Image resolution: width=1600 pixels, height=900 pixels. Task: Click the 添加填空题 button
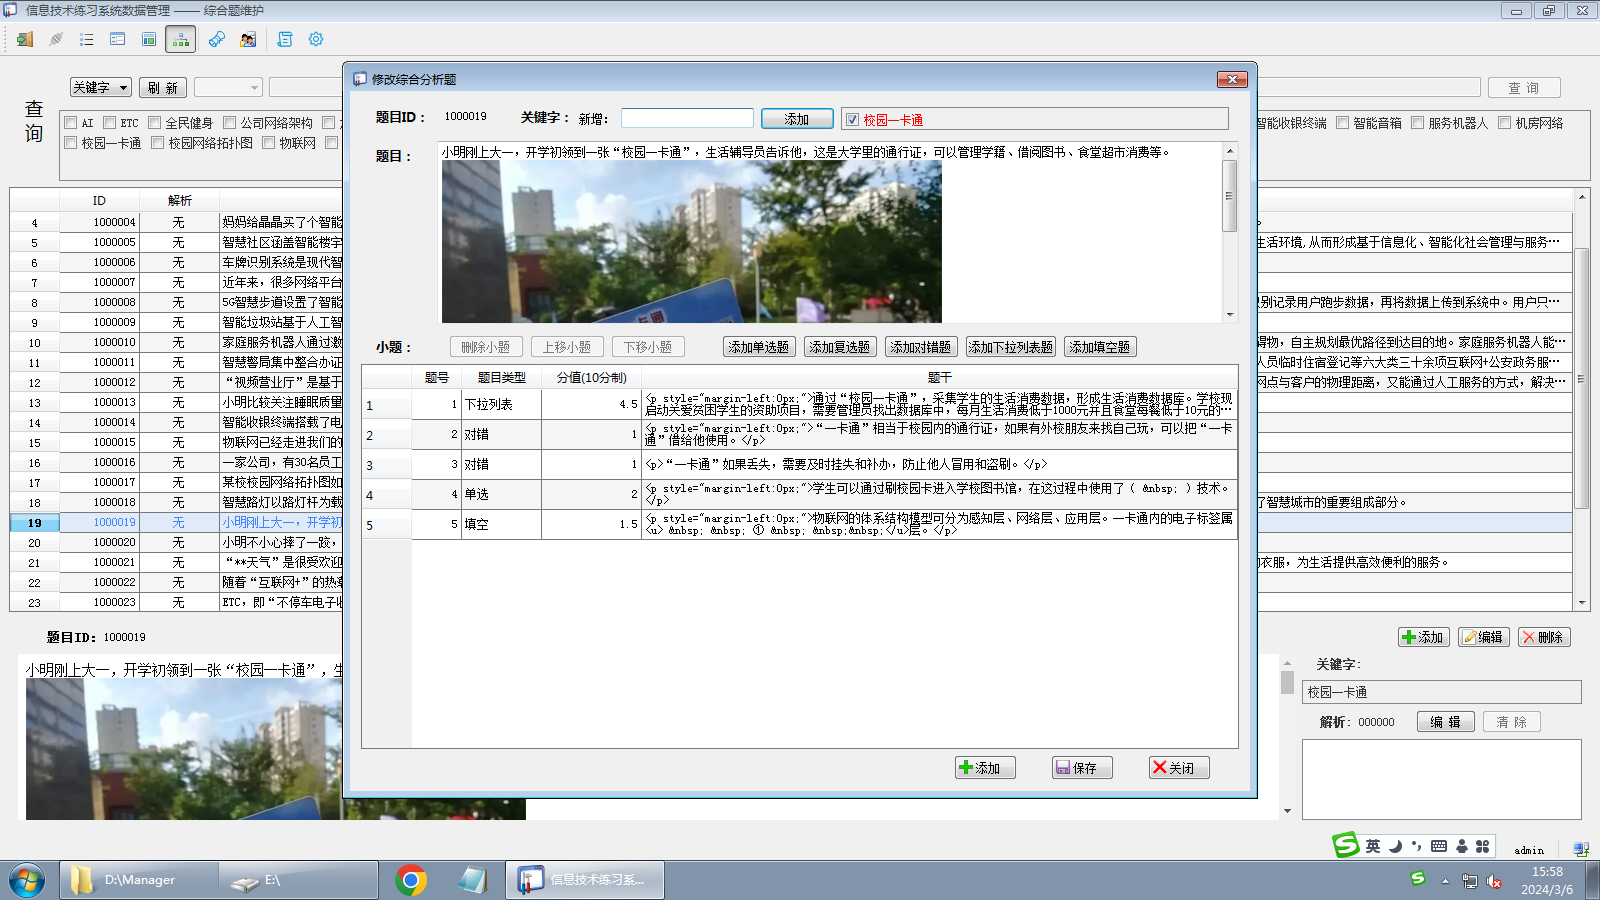point(1100,347)
